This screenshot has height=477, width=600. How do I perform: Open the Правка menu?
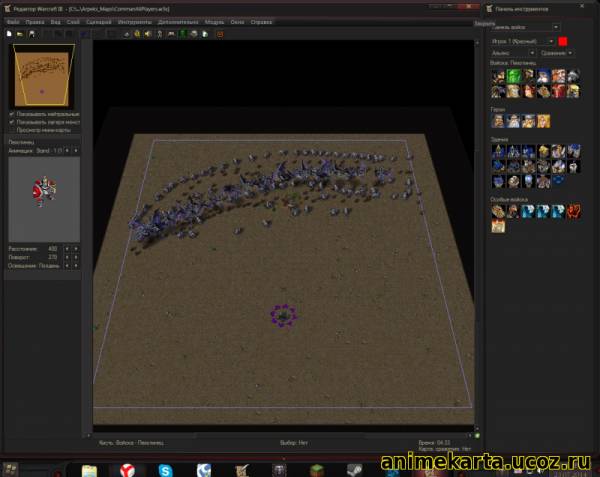coord(35,22)
